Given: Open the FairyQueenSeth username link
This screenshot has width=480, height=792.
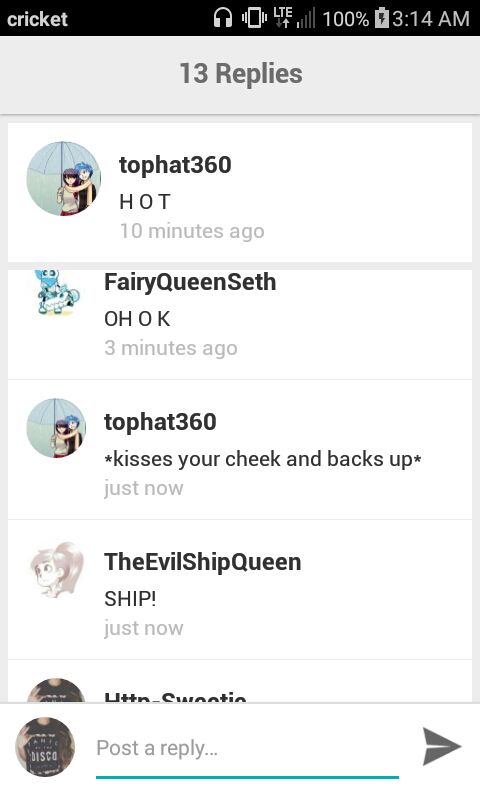Looking at the screenshot, I should tap(190, 282).
